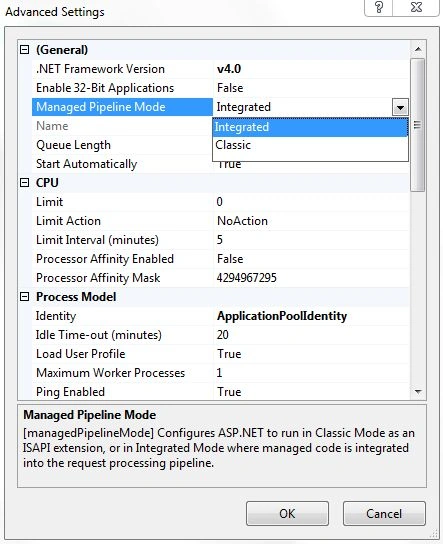443x544 pixels.
Task: Select the Limit Action NoAction value
Action: [242, 221]
